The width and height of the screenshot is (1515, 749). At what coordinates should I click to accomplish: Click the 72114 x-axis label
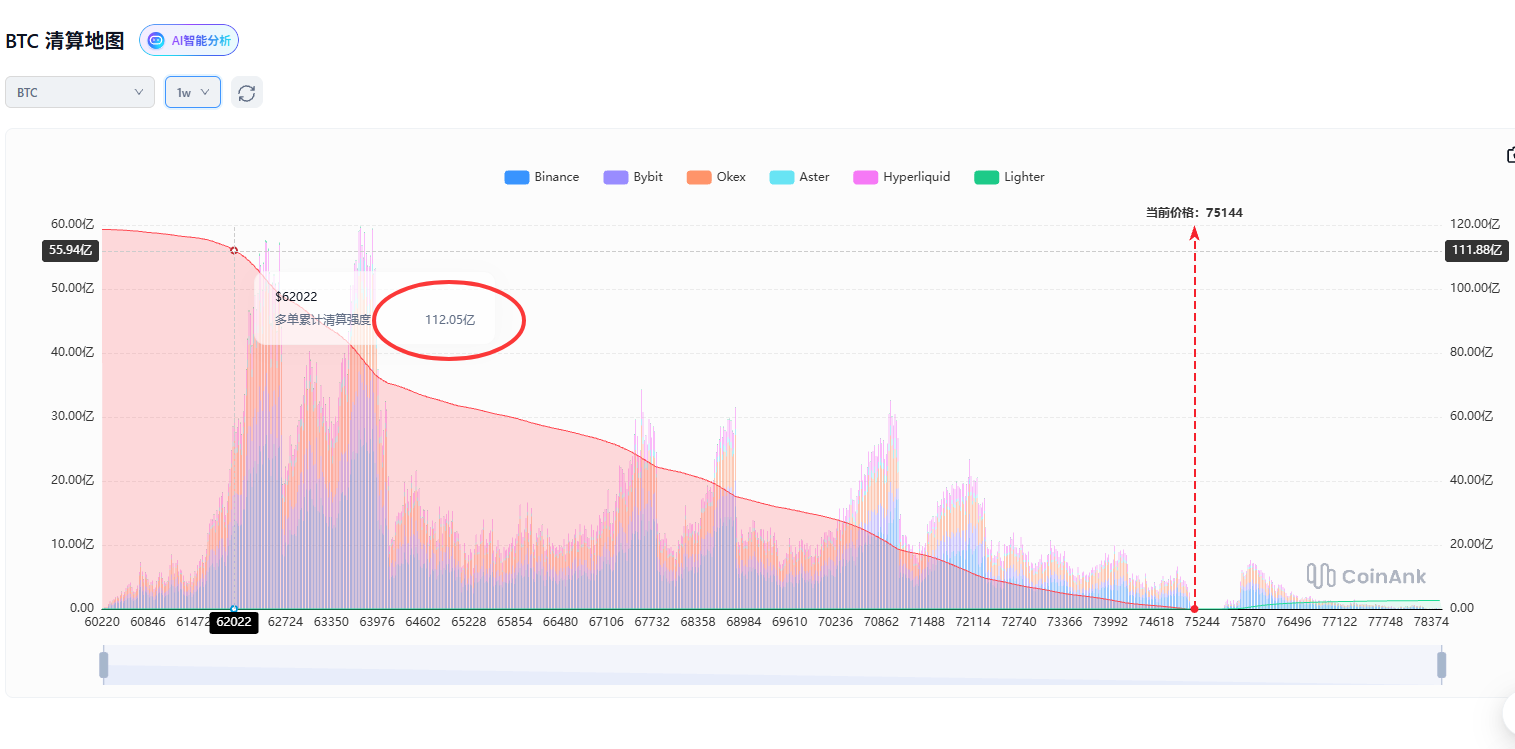click(973, 622)
